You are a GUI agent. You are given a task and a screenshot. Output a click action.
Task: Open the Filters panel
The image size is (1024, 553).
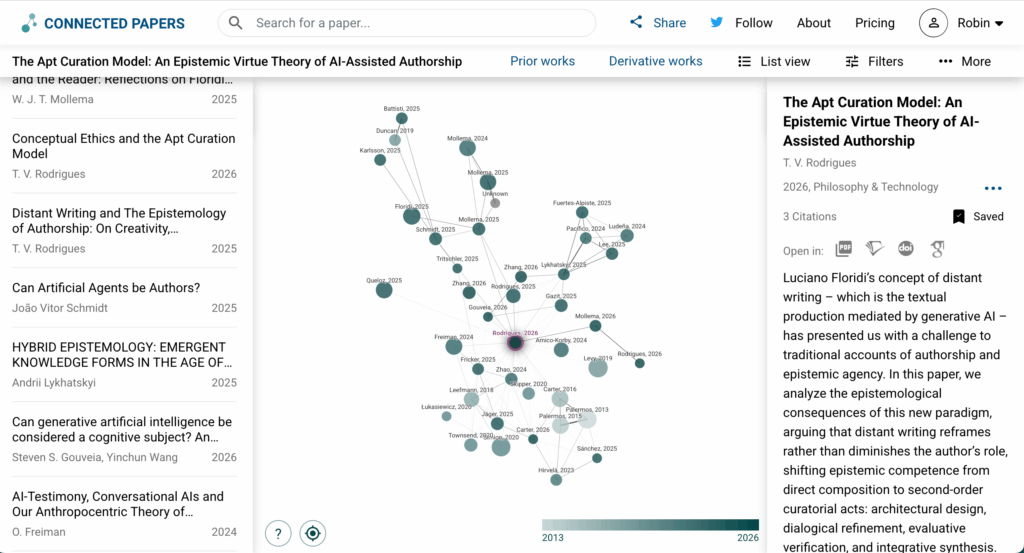pyautogui.click(x=874, y=61)
